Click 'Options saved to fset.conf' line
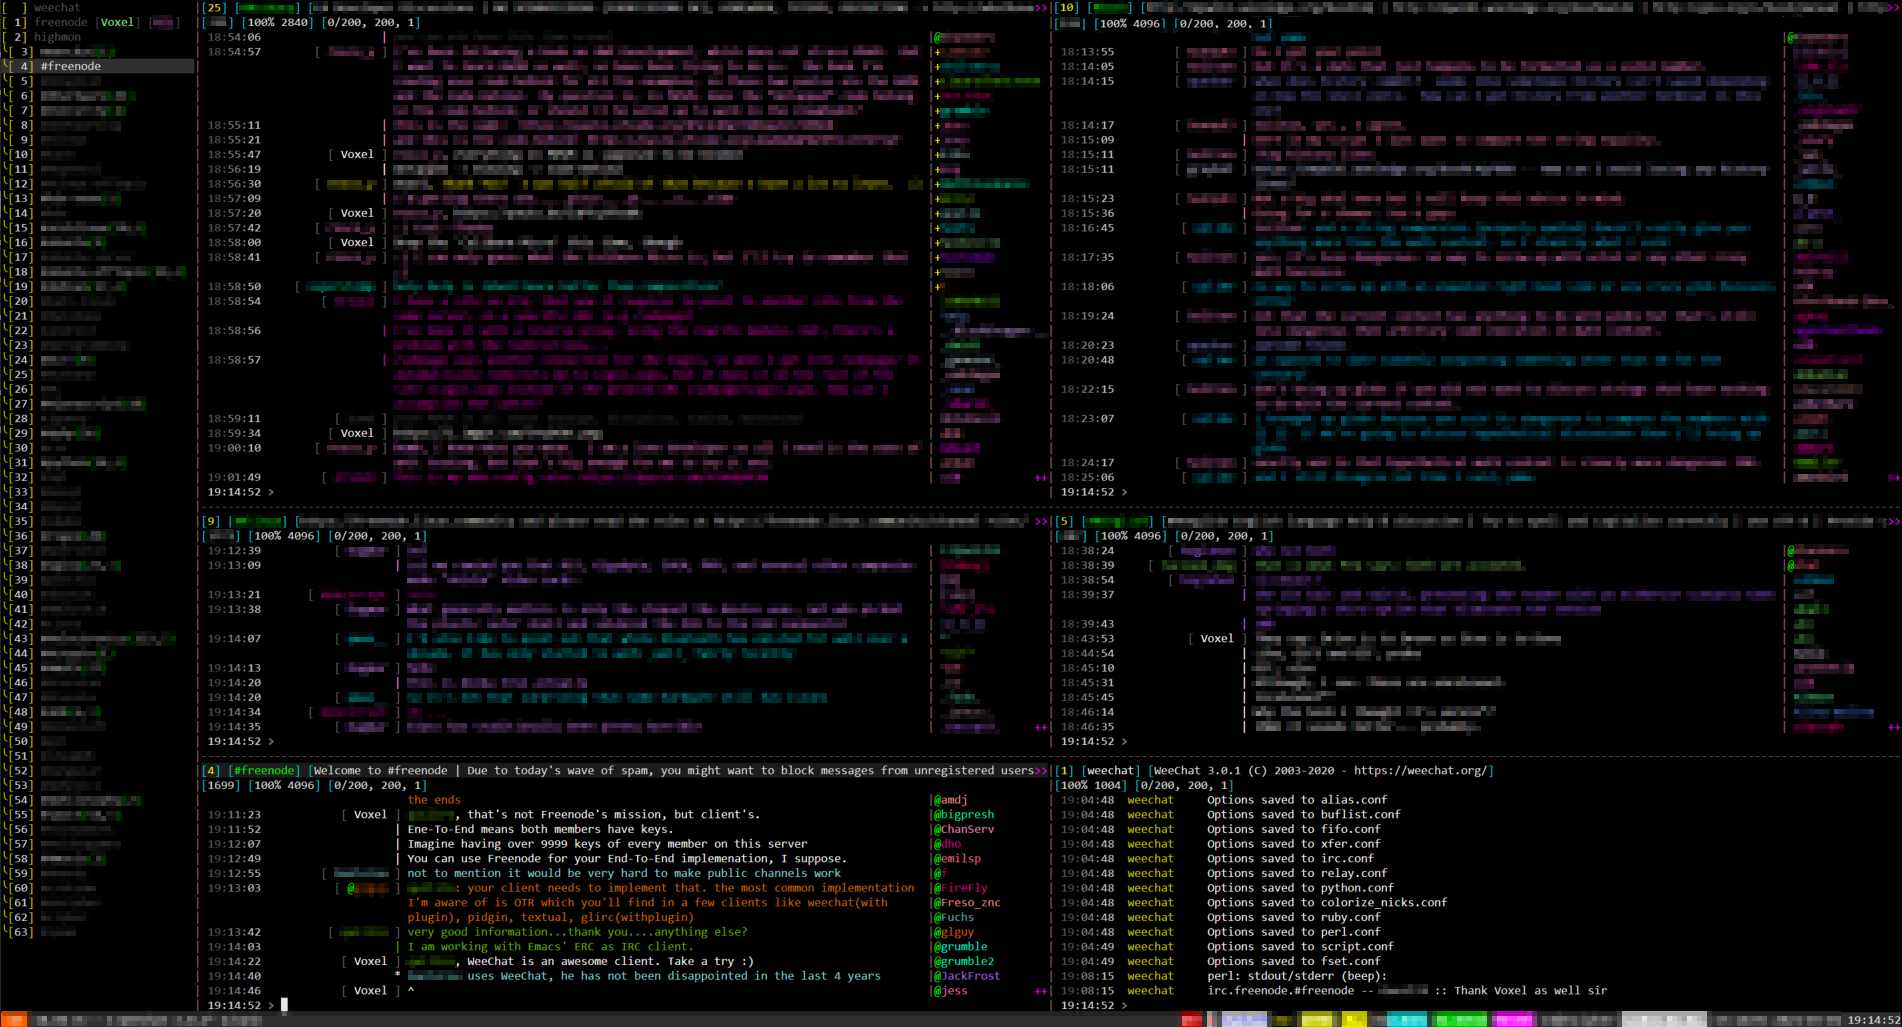The height and width of the screenshot is (1027, 1902). (1294, 961)
